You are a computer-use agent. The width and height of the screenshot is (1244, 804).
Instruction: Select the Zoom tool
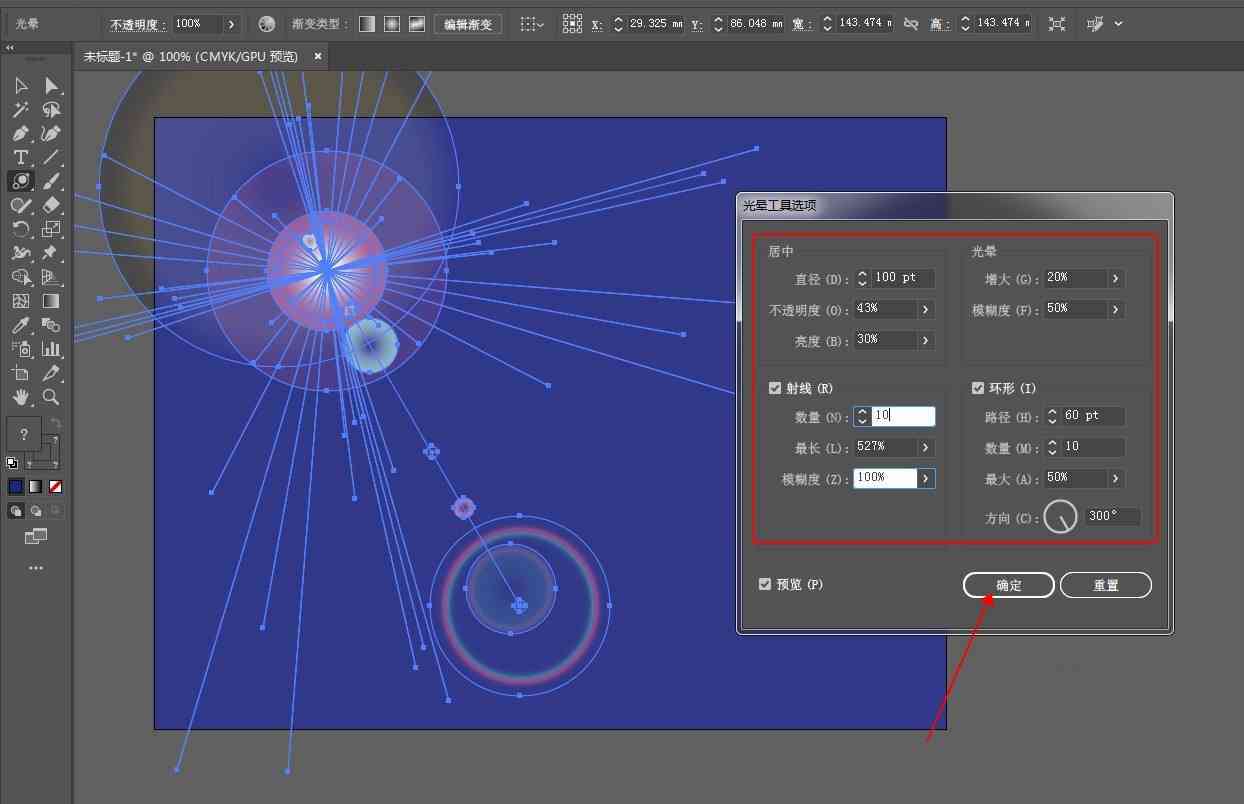[x=51, y=398]
